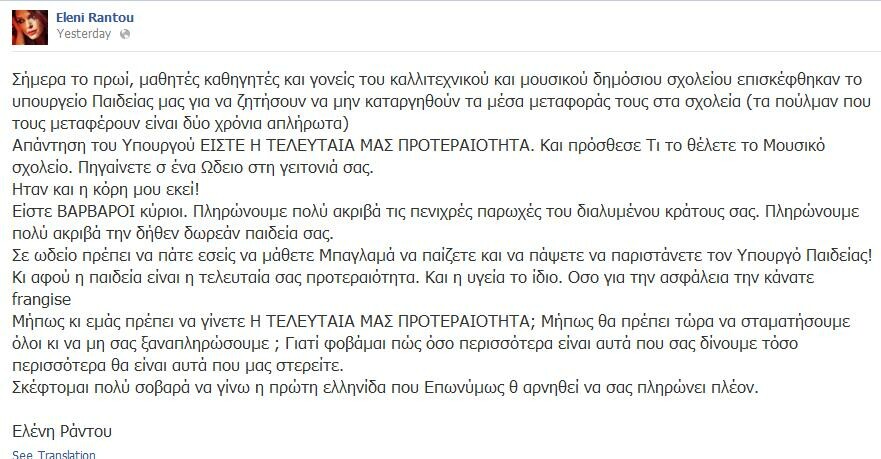Viewport: 881px width, 459px height.
Task: Open the Eleni Rantou profile name link
Action: 95,17
